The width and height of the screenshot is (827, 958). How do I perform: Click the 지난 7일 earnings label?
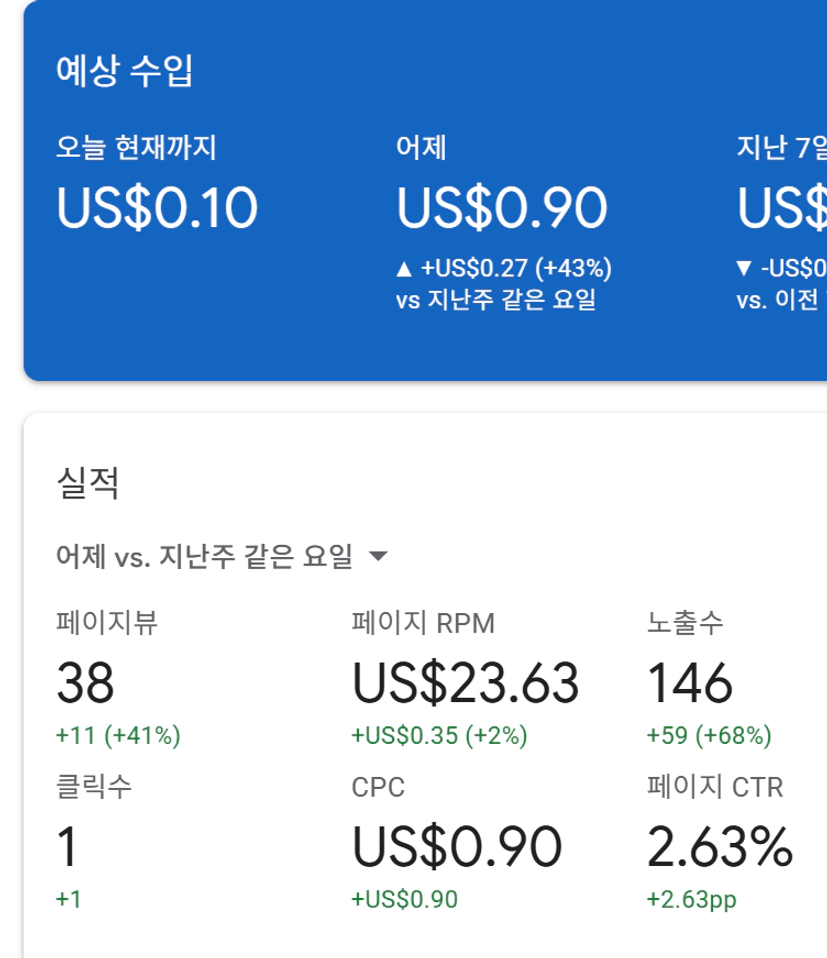[x=781, y=148]
